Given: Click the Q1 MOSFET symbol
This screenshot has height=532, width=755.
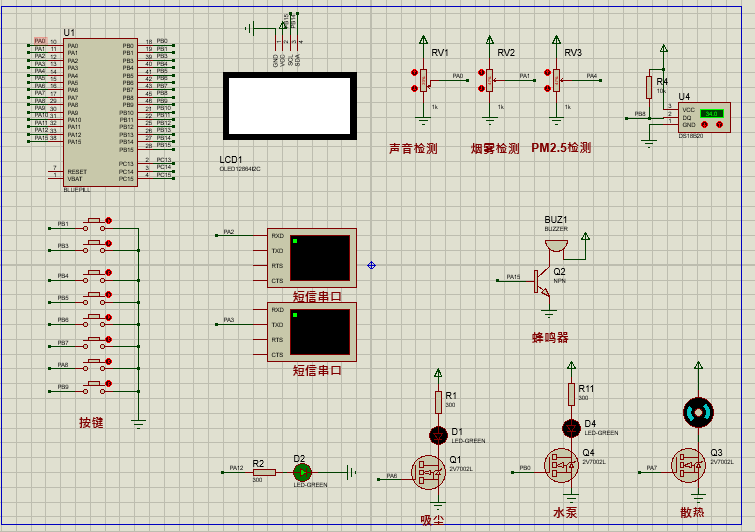Looking at the screenshot, I should pos(428,472).
